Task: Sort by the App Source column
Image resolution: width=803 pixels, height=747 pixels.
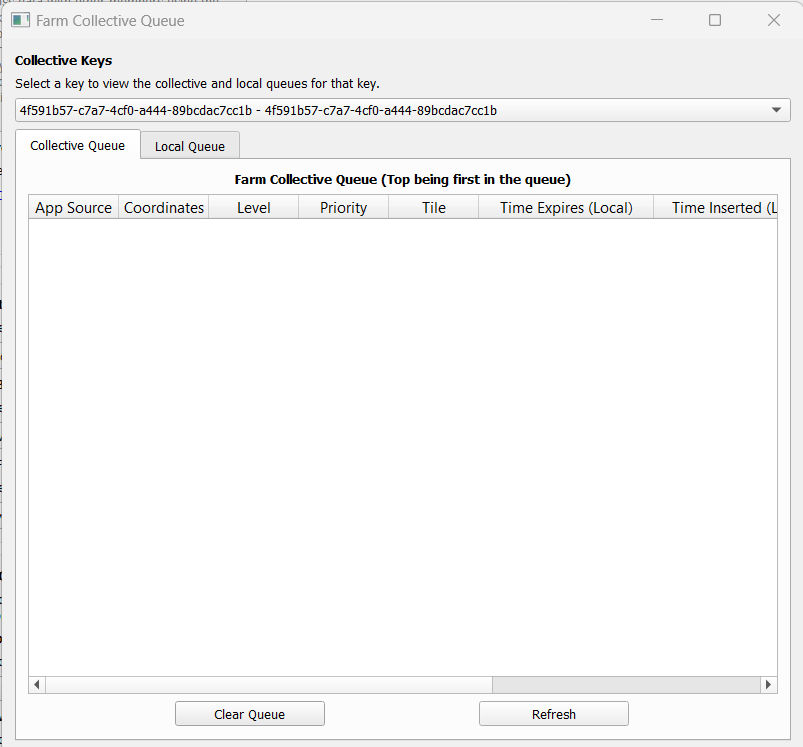Action: (x=73, y=208)
